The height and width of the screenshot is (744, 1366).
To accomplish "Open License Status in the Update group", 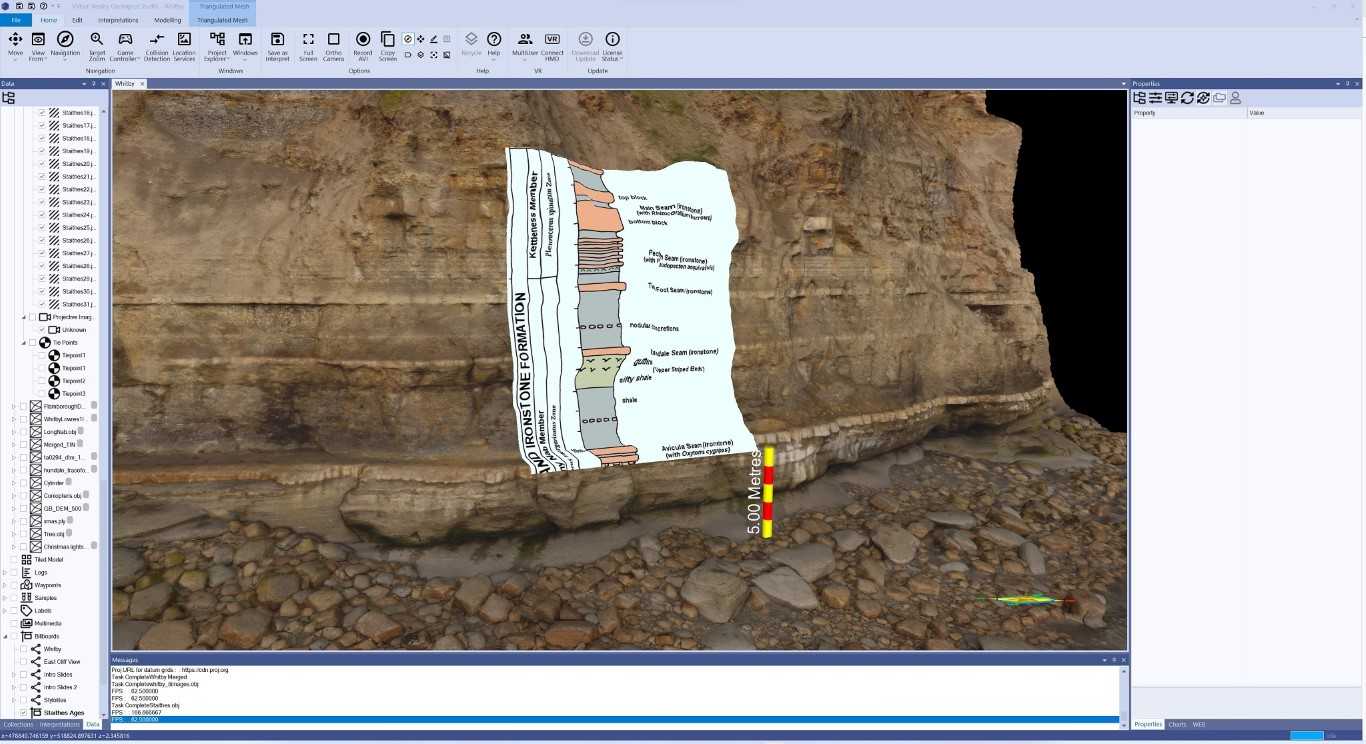I will pyautogui.click(x=612, y=45).
